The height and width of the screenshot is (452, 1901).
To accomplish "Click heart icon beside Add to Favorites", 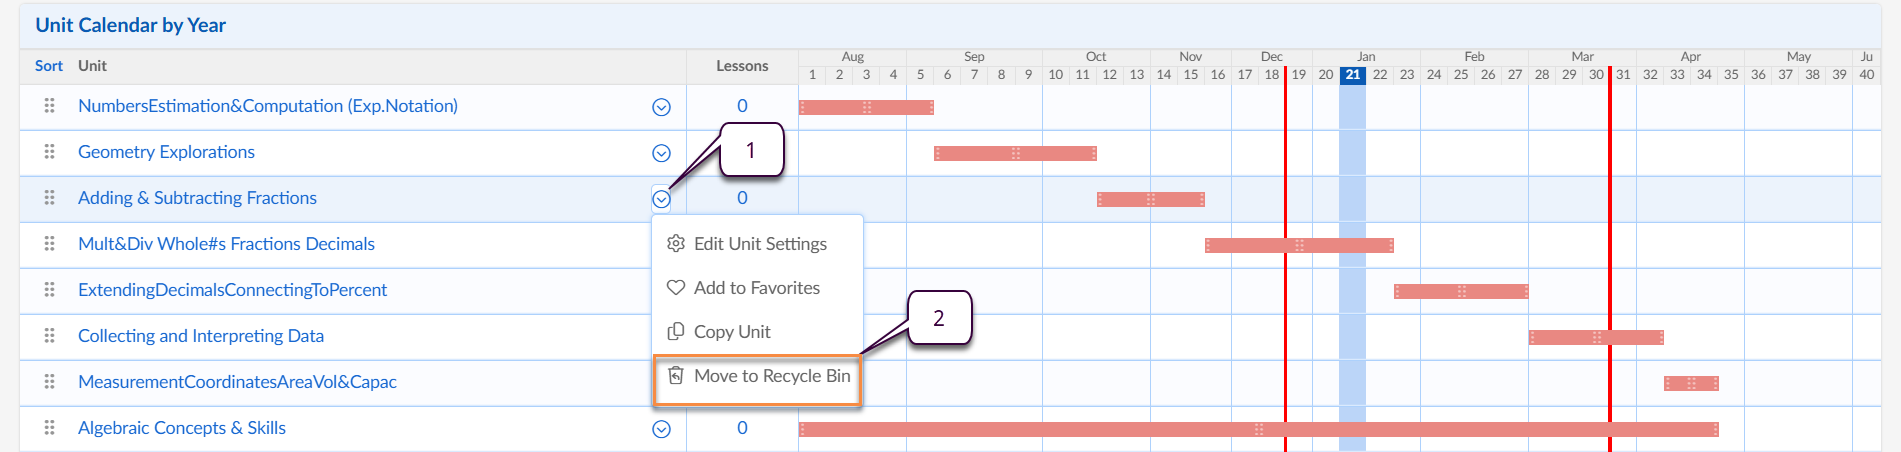I will (676, 288).
